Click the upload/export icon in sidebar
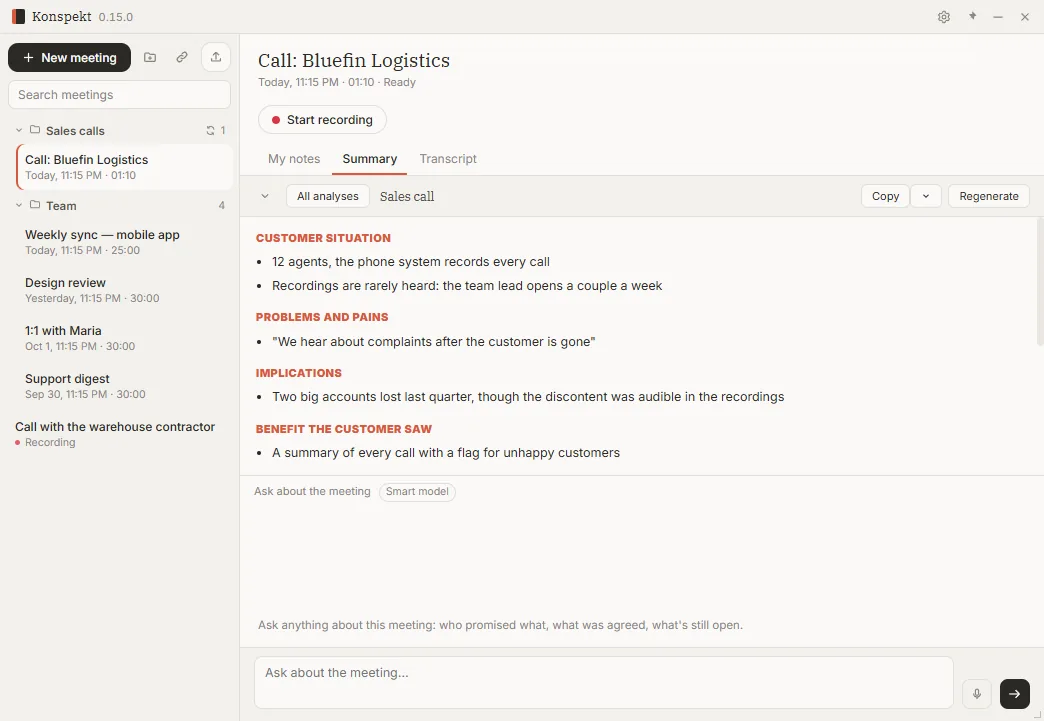This screenshot has width=1044, height=721. [216, 57]
